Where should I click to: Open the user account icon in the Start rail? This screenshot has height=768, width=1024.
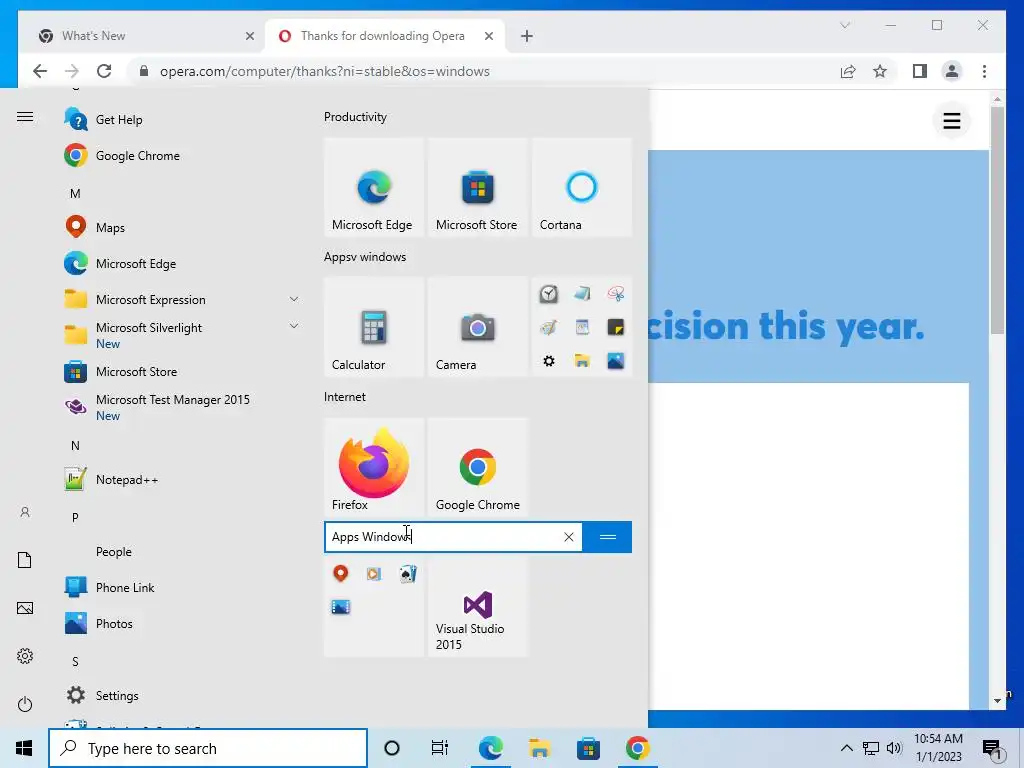[x=25, y=512]
